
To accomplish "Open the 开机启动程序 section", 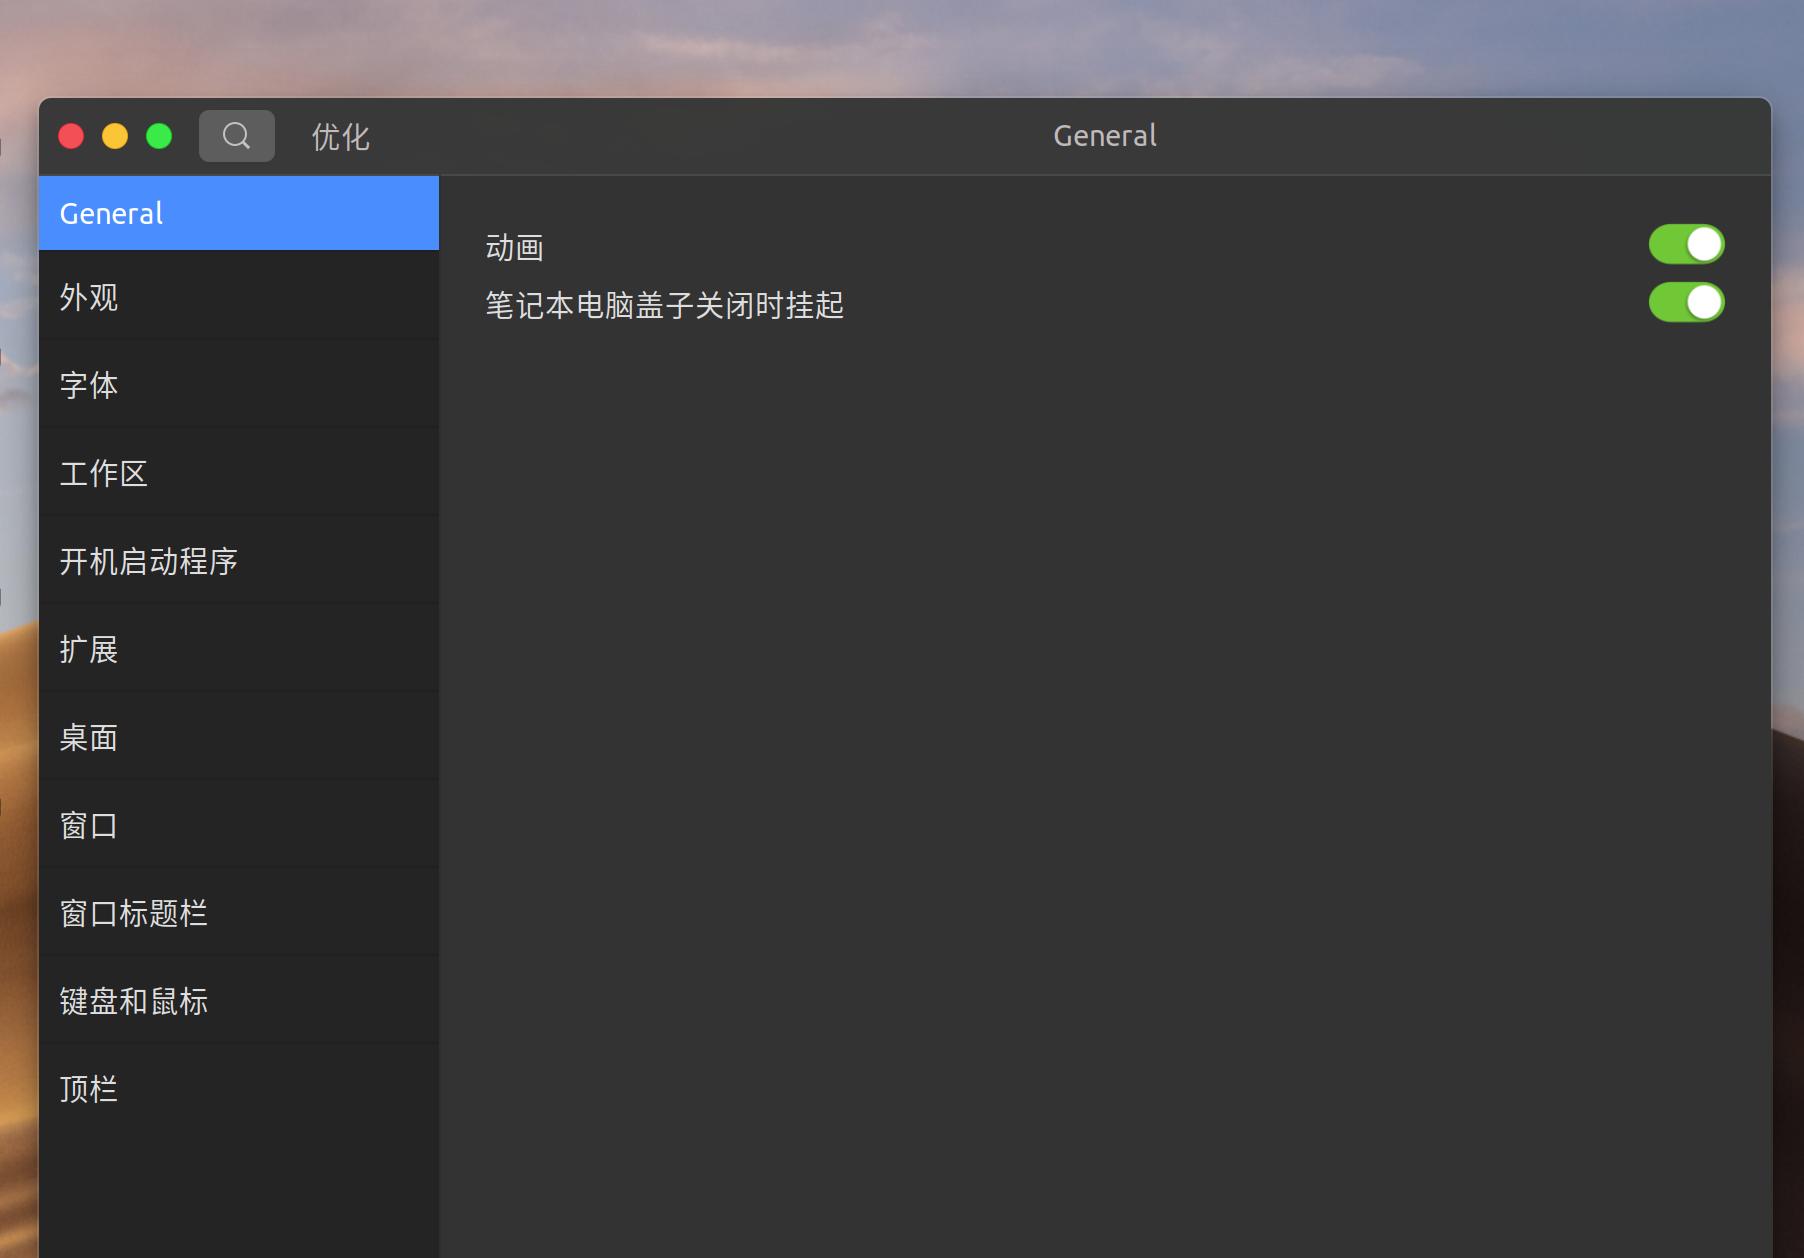I will (x=239, y=561).
